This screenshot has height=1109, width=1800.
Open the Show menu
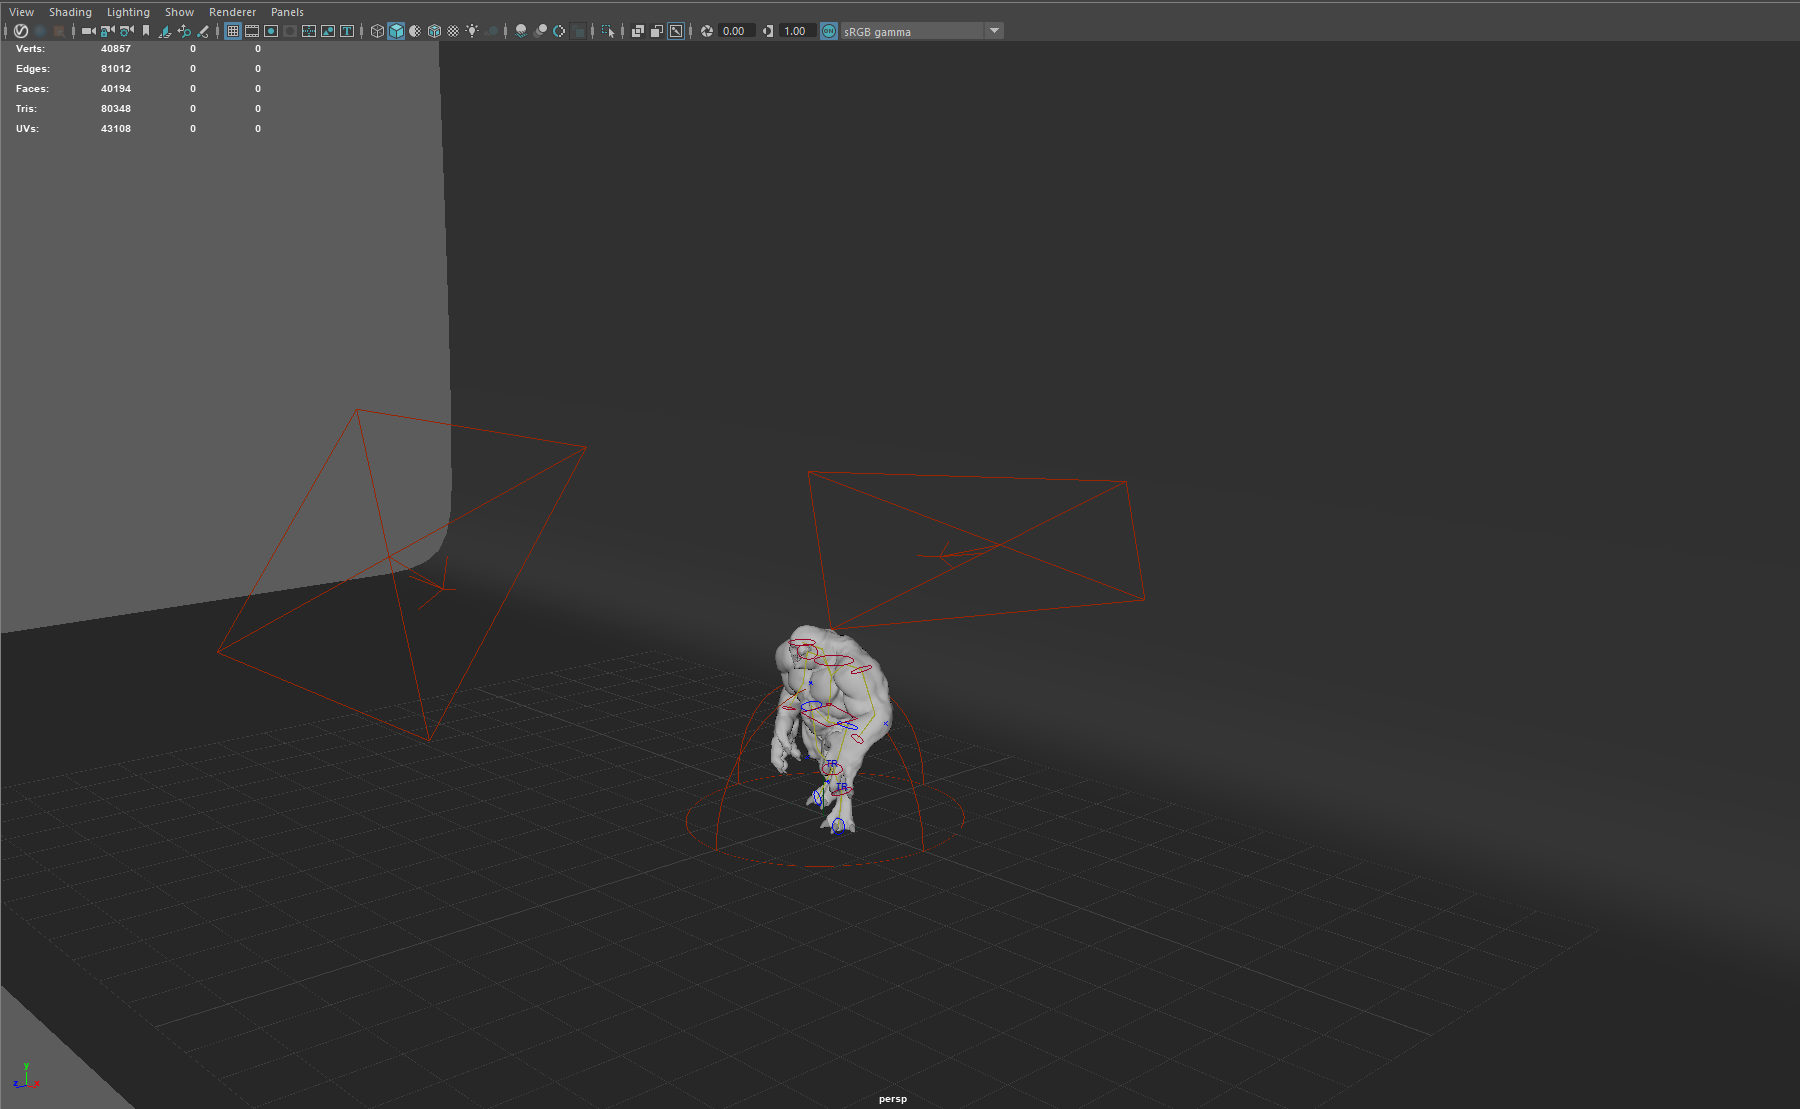click(179, 12)
